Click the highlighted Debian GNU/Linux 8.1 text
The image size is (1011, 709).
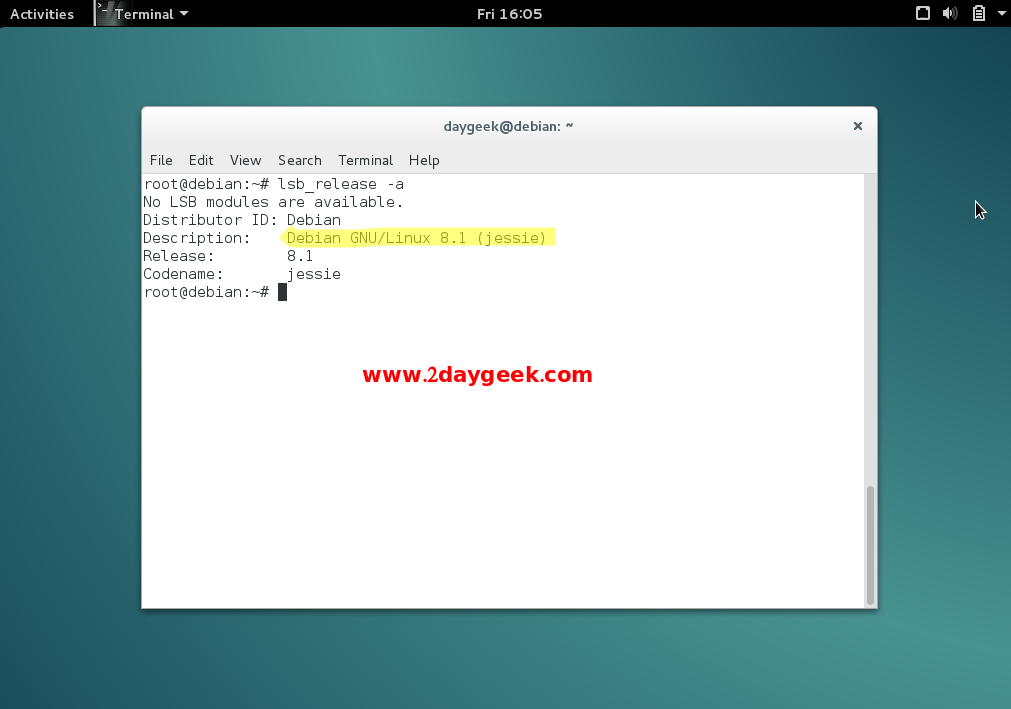(416, 238)
